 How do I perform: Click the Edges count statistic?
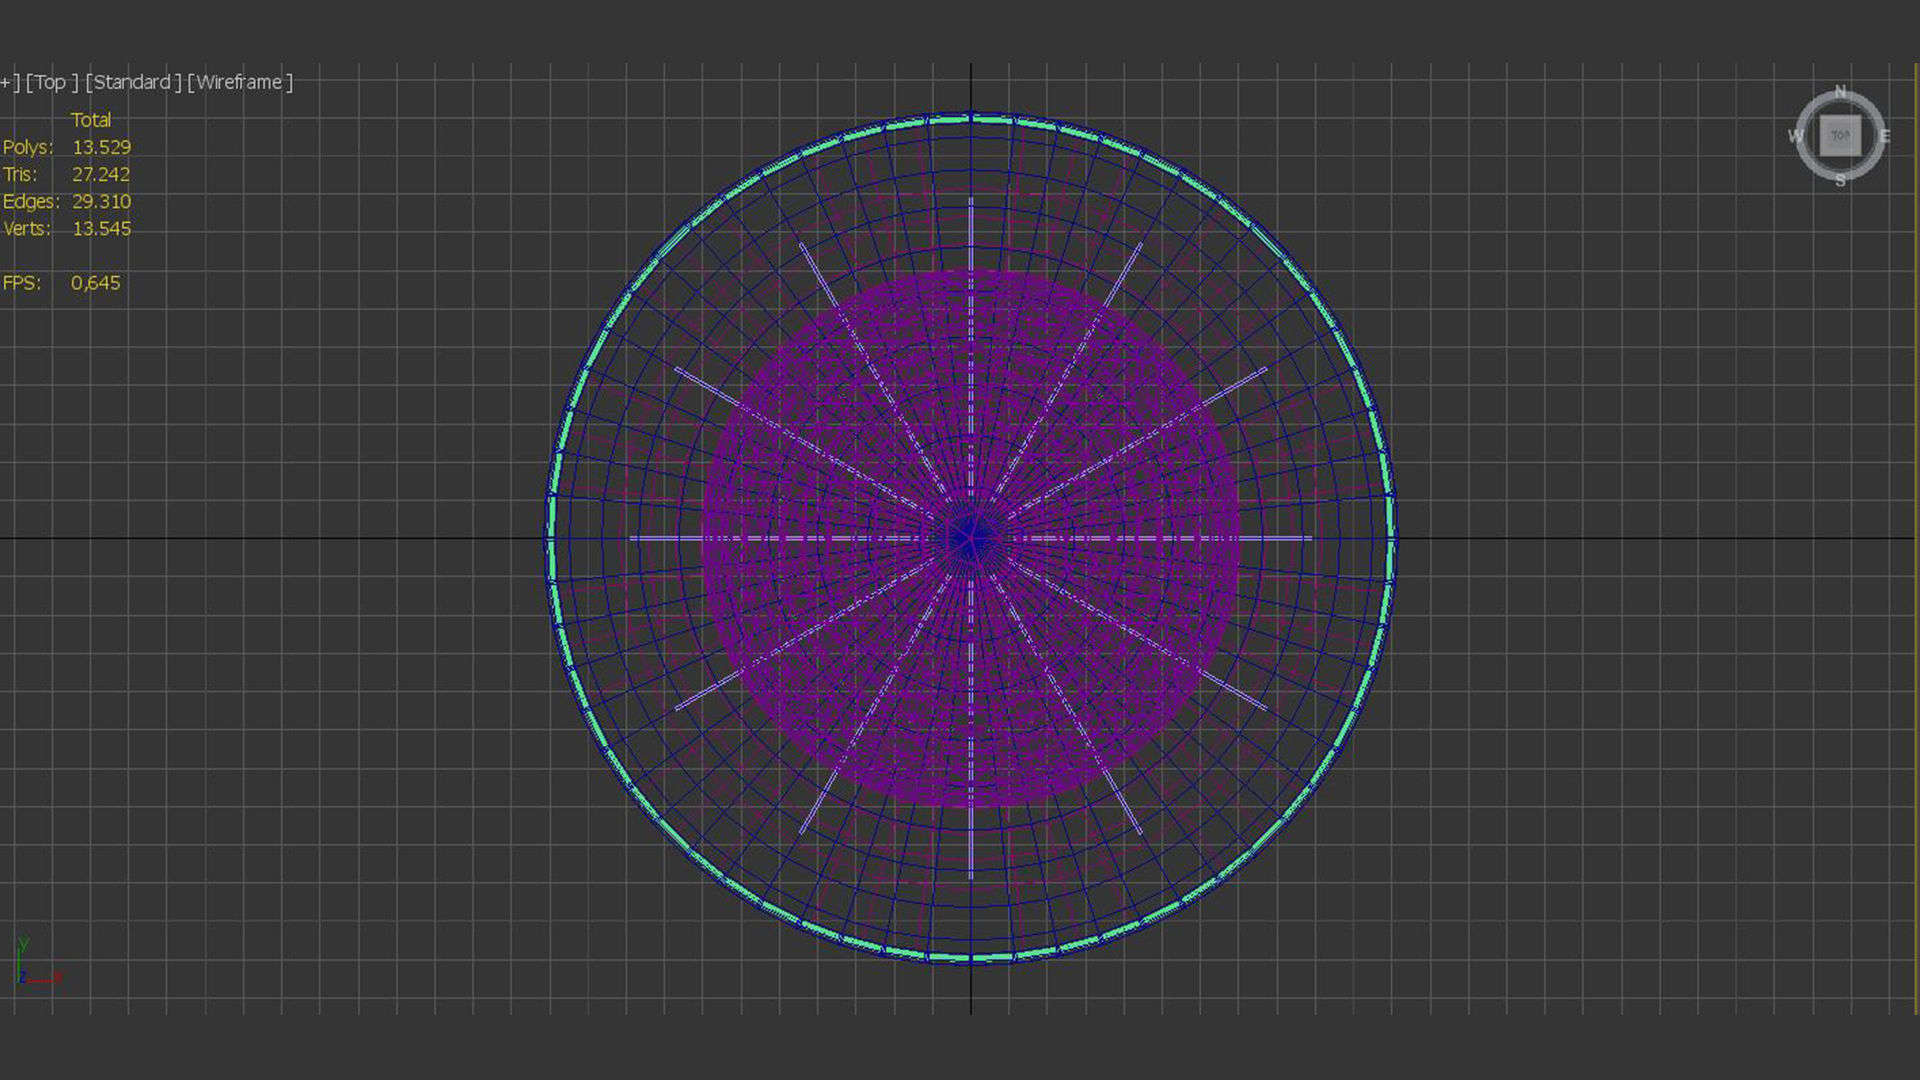(101, 201)
